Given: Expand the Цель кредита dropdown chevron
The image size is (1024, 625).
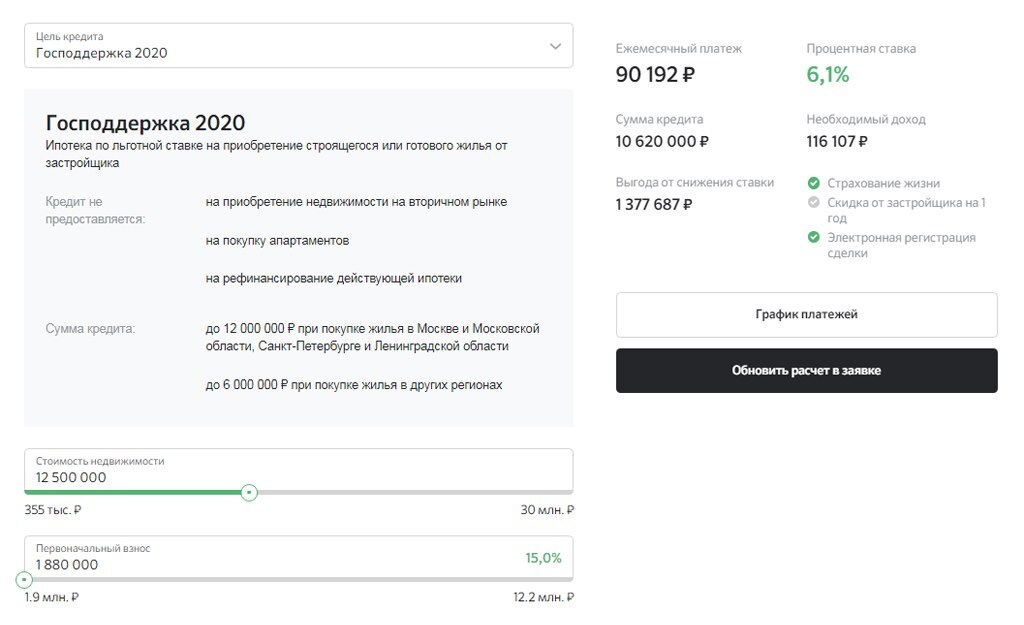Looking at the screenshot, I should [x=556, y=46].
